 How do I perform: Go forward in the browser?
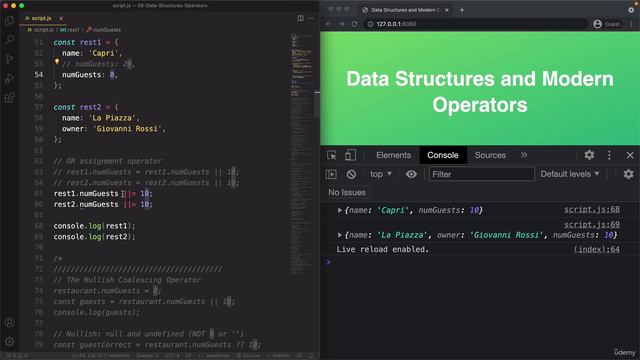(342, 24)
